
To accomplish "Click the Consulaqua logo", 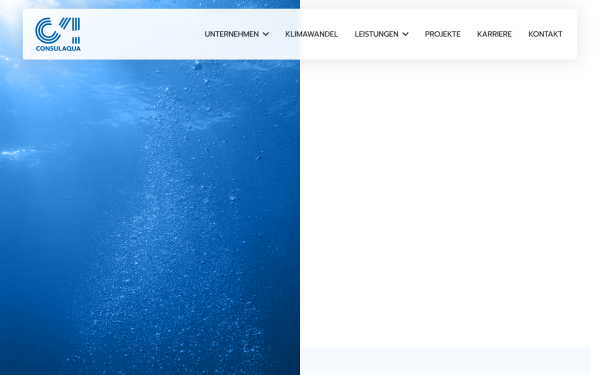I will (x=58, y=34).
